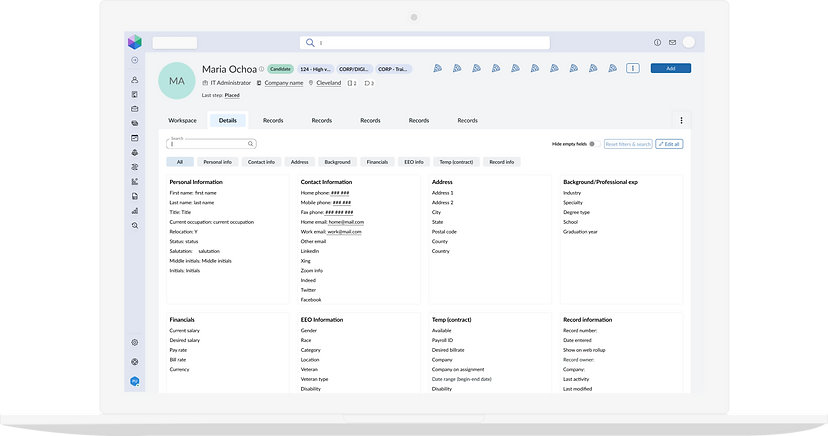Screen dimensions: 828x436
Task: Click the work@mail.com link
Action: pyautogui.click(x=344, y=232)
